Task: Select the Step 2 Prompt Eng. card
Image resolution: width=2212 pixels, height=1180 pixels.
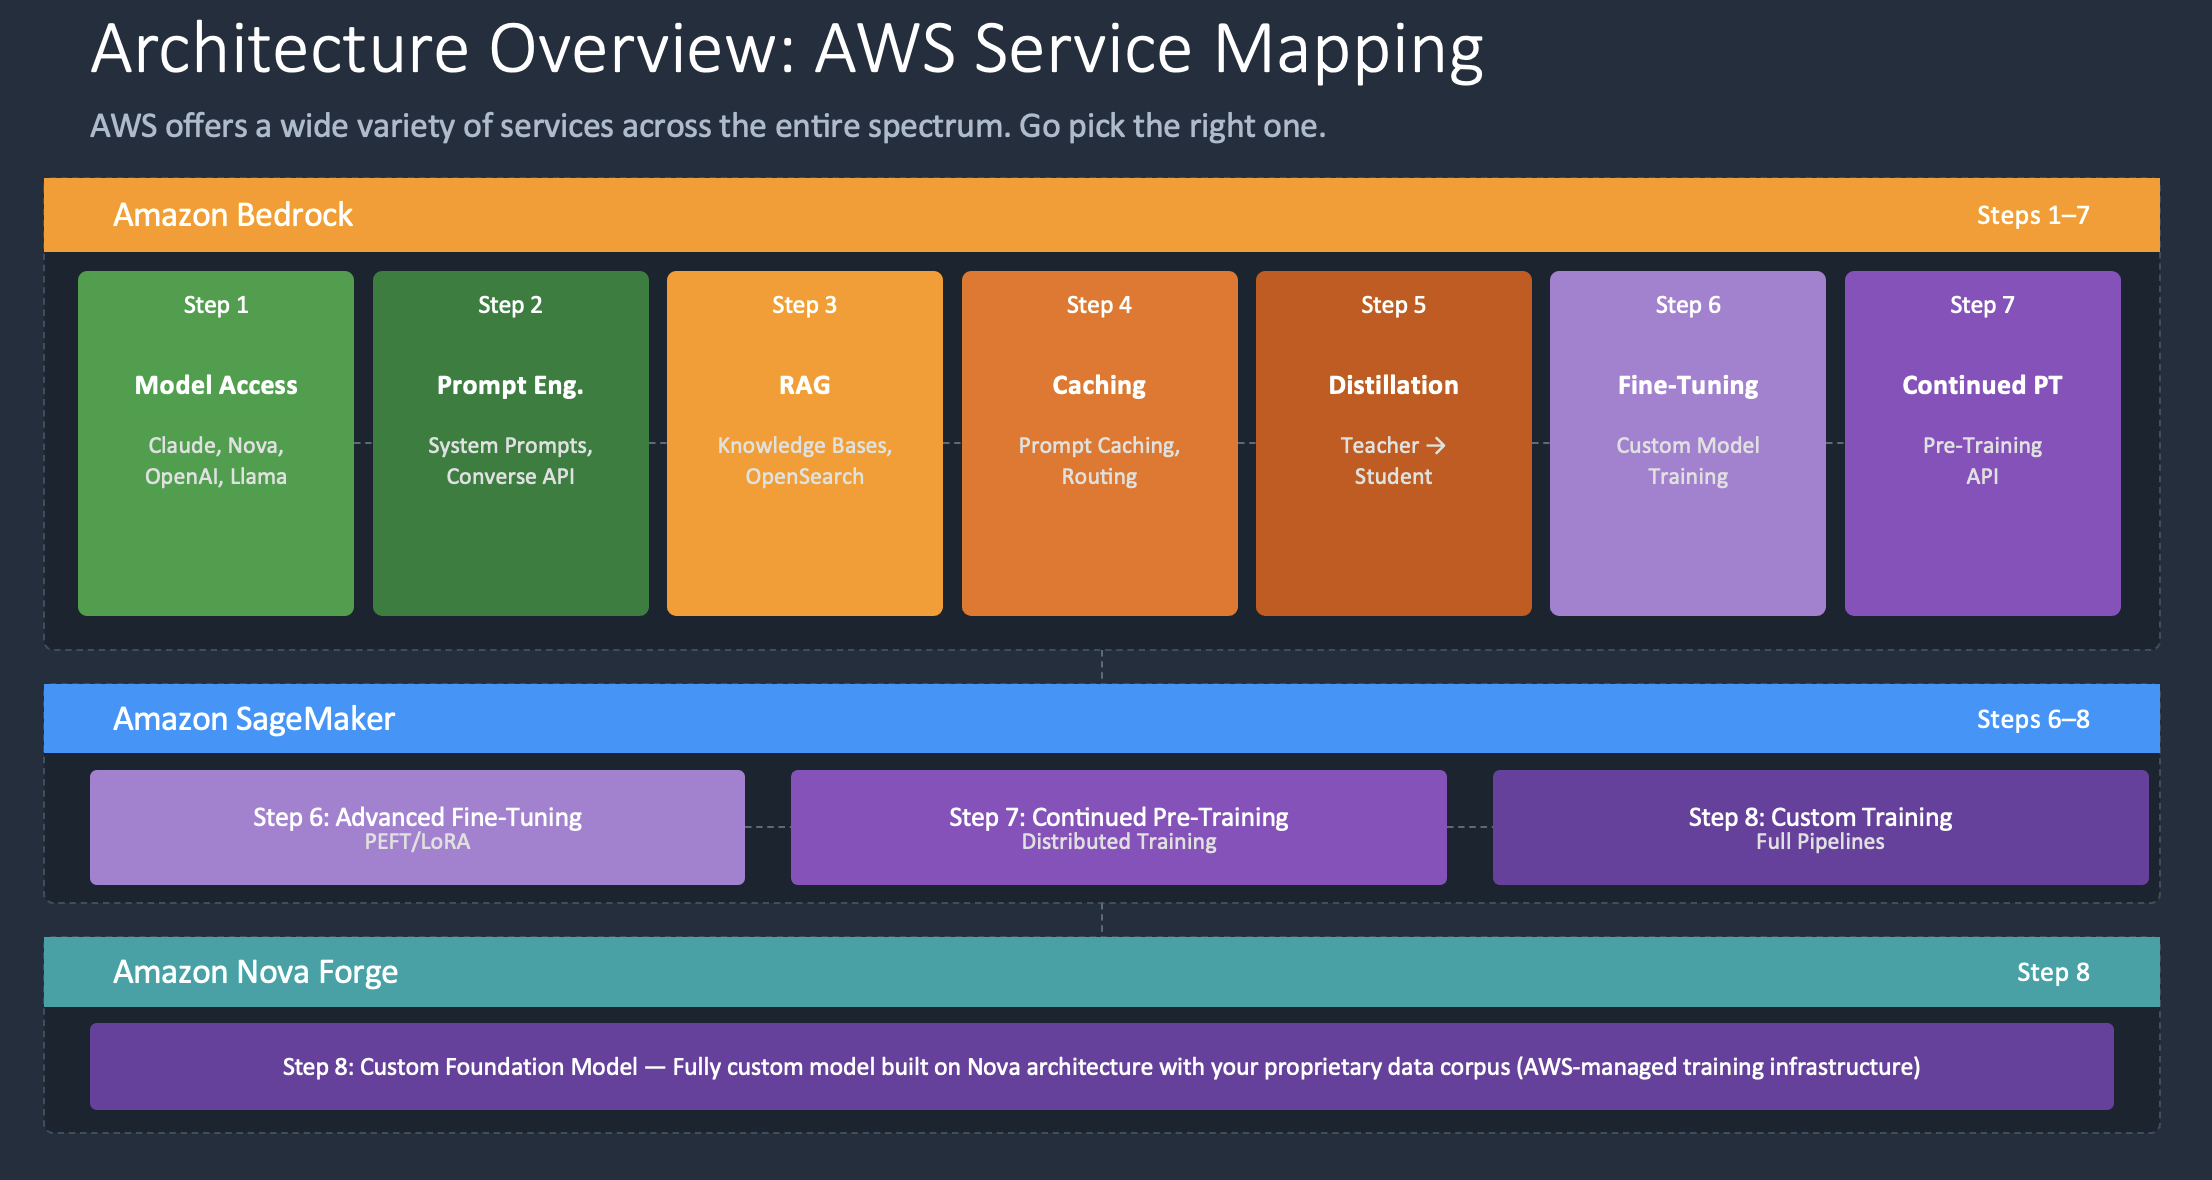Action: pyautogui.click(x=510, y=443)
